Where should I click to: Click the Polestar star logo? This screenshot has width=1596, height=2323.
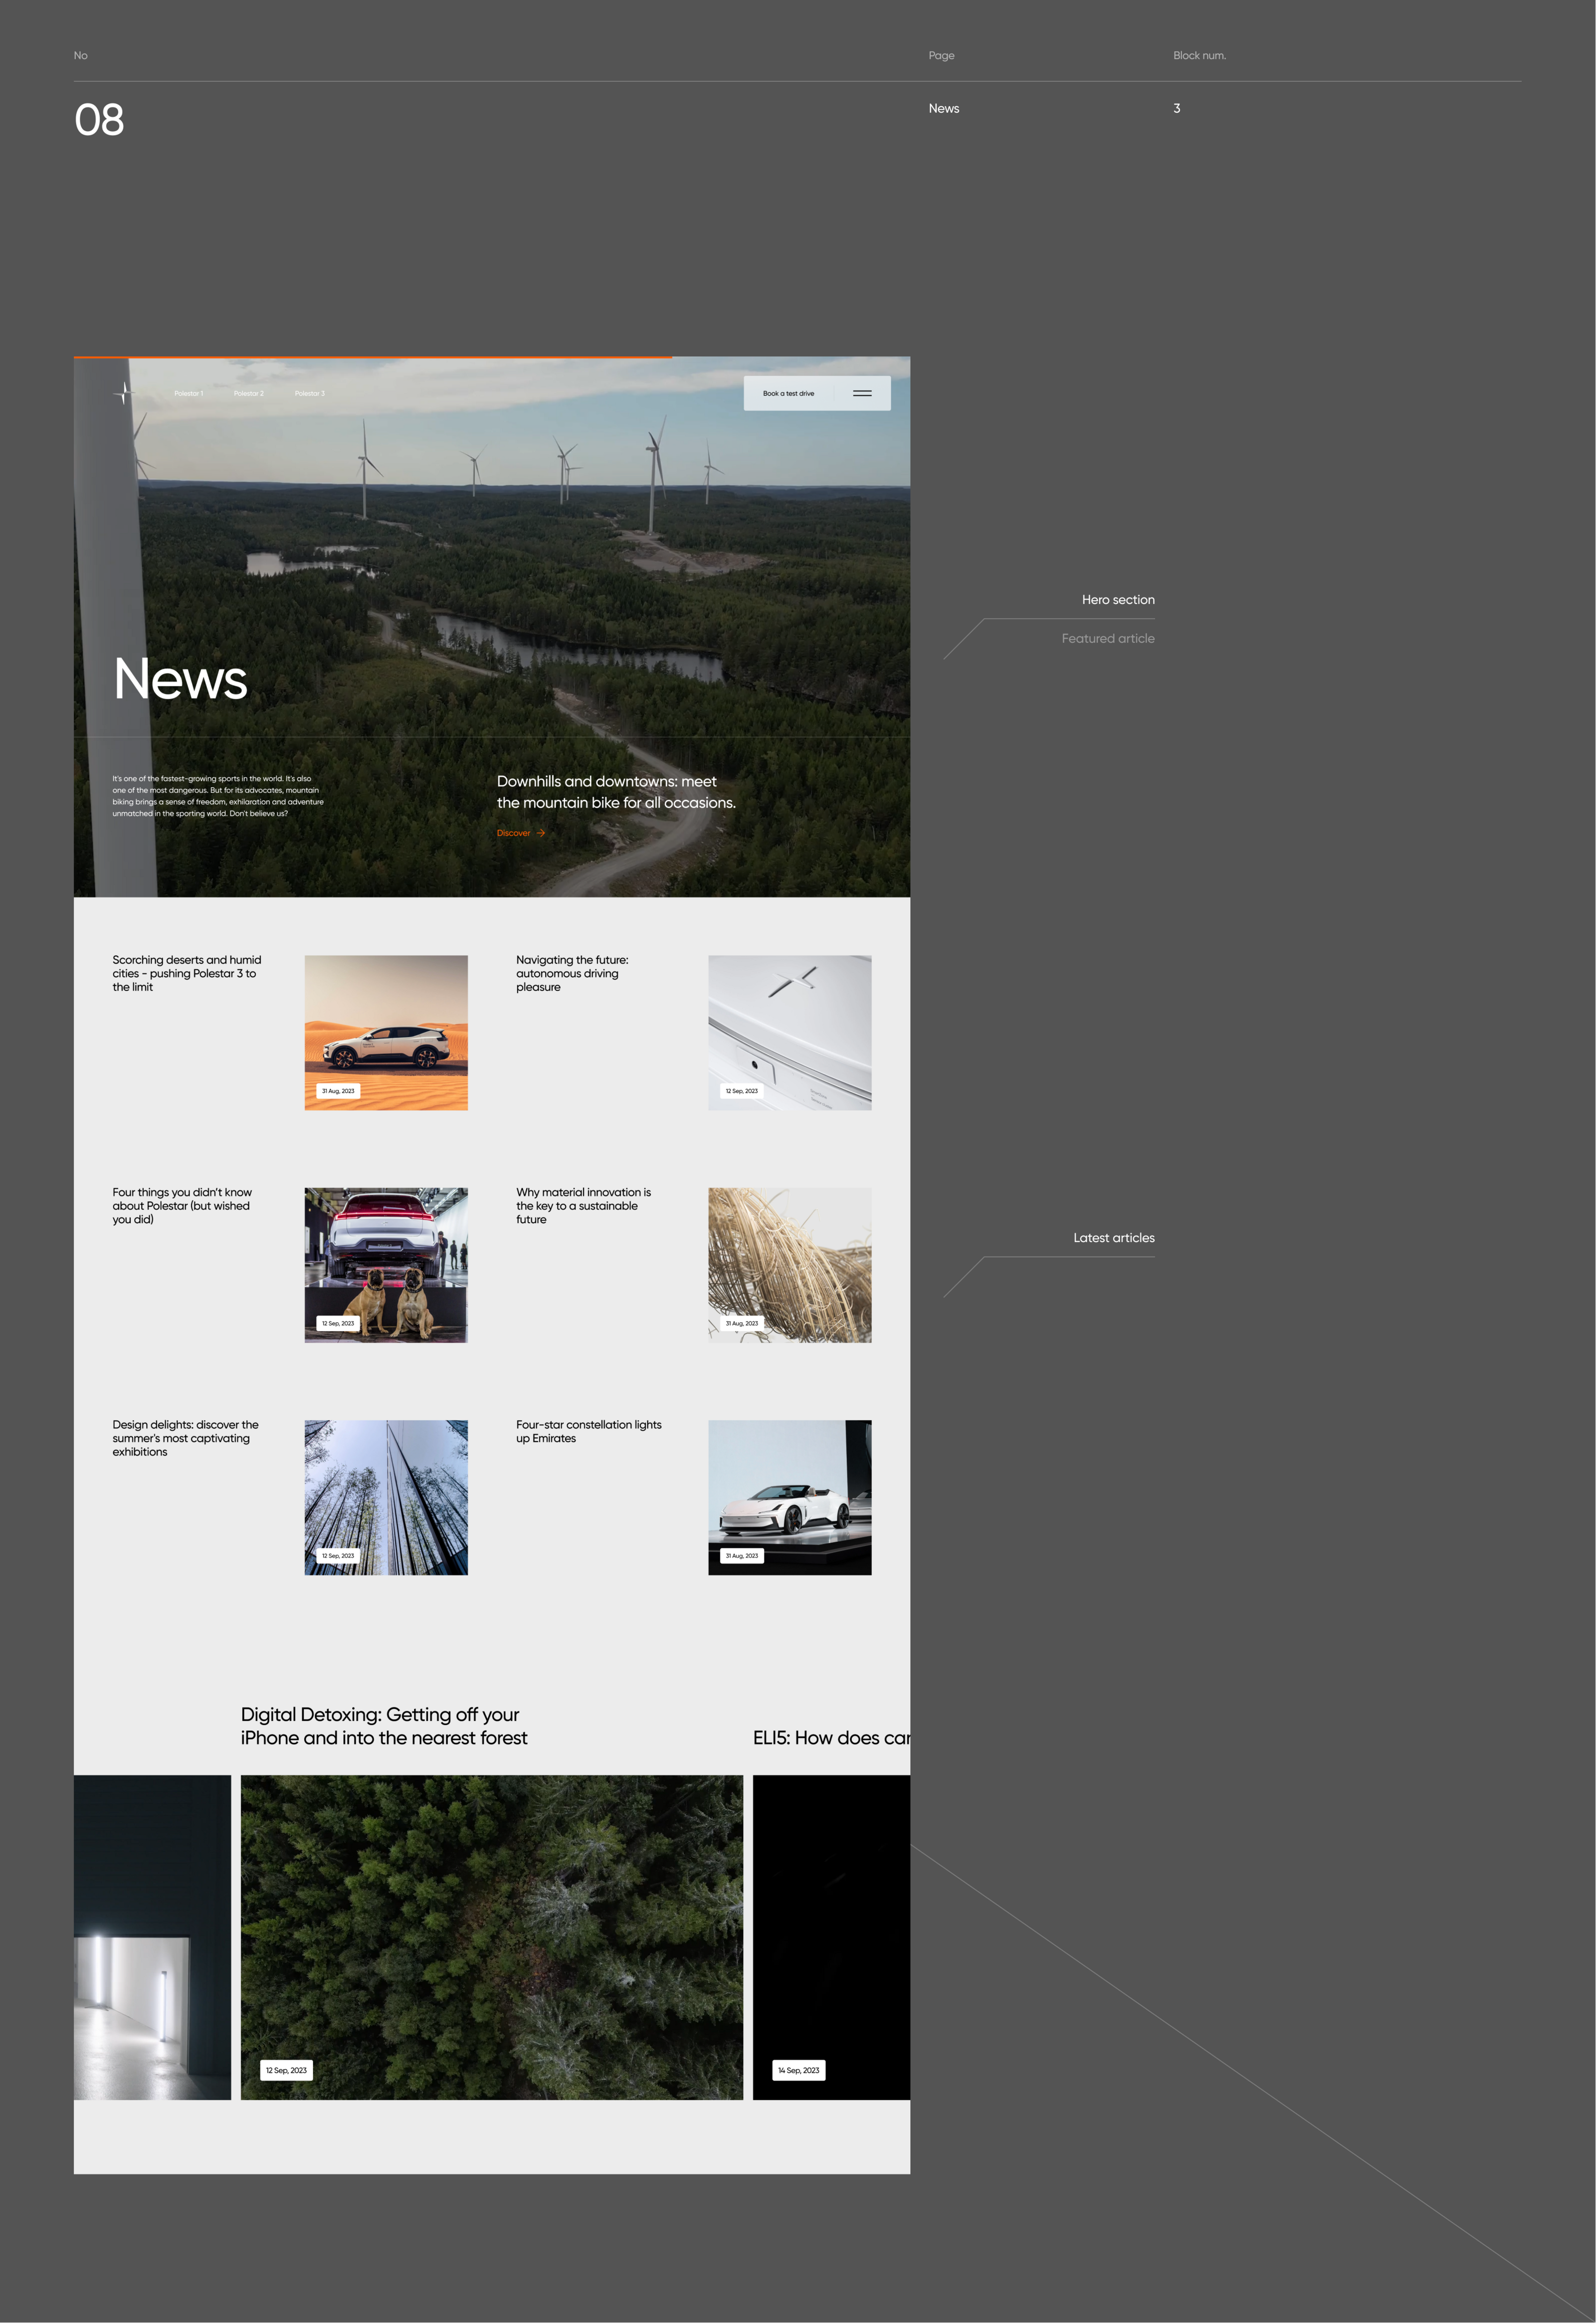pos(124,393)
